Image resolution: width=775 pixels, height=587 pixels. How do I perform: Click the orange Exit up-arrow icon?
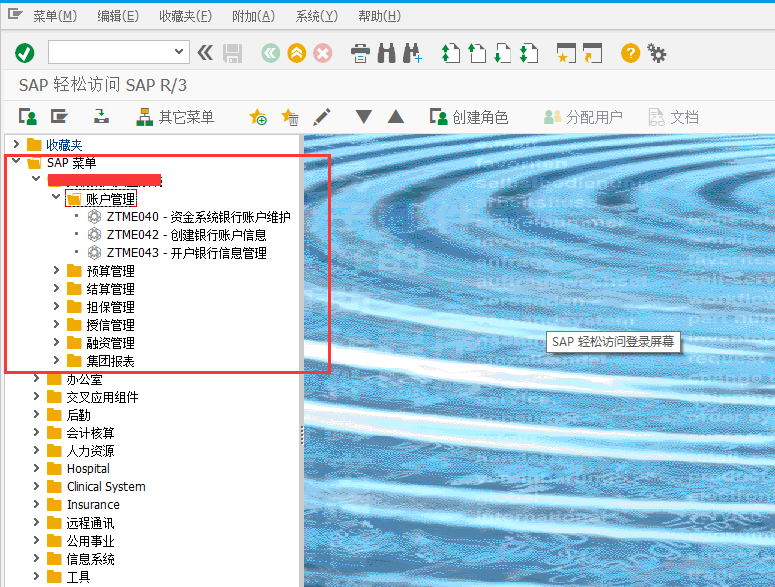pos(297,53)
